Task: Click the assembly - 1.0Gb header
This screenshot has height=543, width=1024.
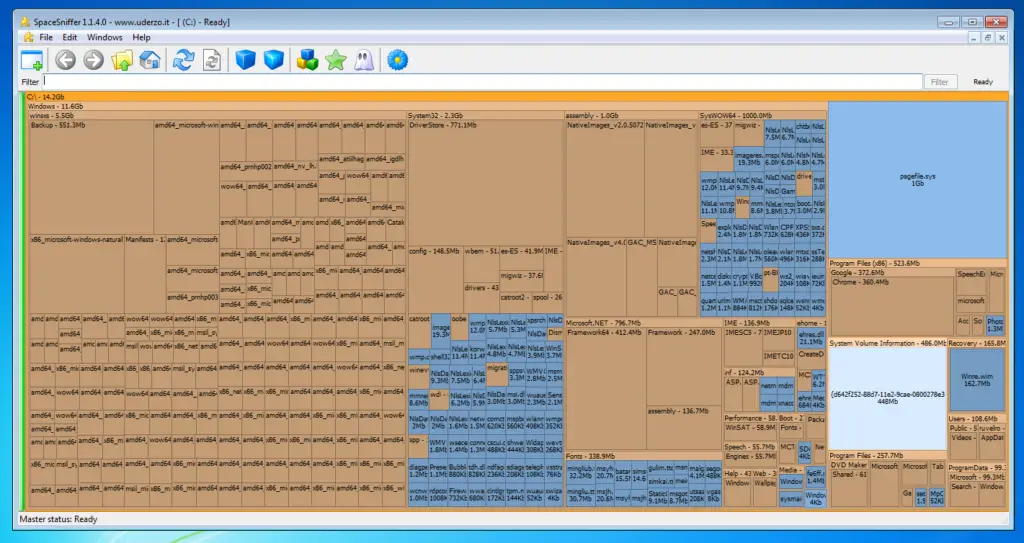Action: (x=631, y=115)
